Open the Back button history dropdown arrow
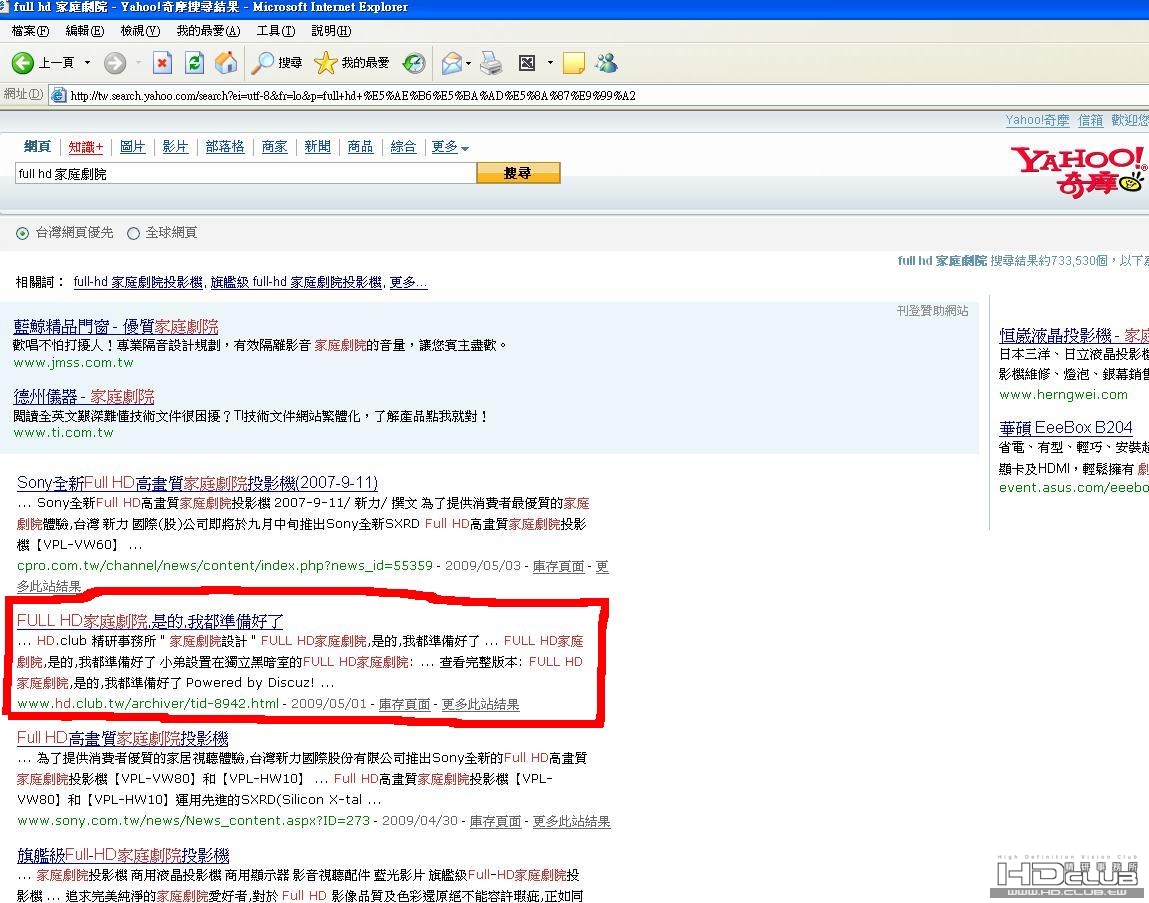1149x903 pixels. (x=87, y=63)
